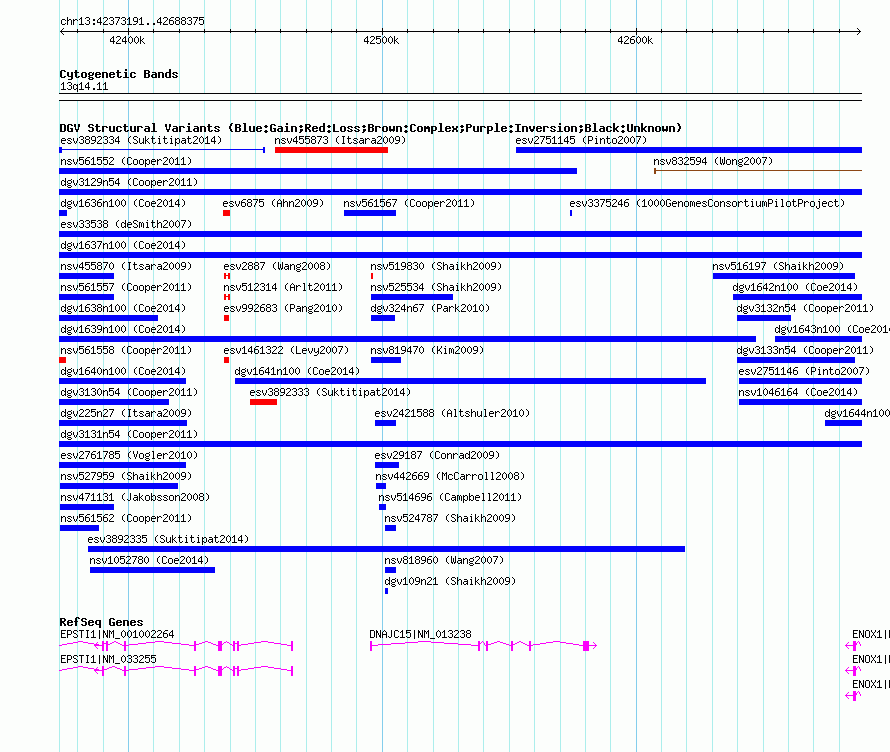890x752 pixels.
Task: Click the nsv561552 (Cooper2011) label
Action: pyautogui.click(x=126, y=161)
